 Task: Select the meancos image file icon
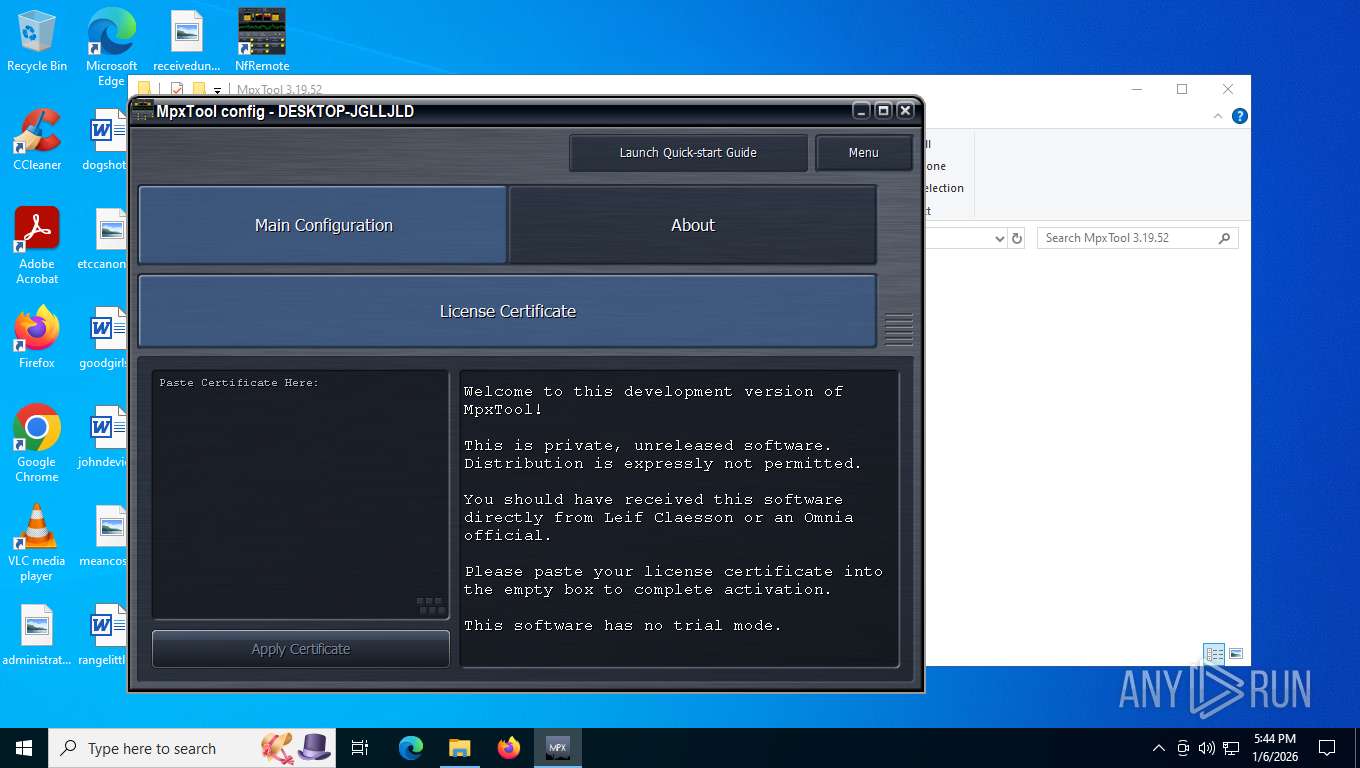(x=104, y=536)
